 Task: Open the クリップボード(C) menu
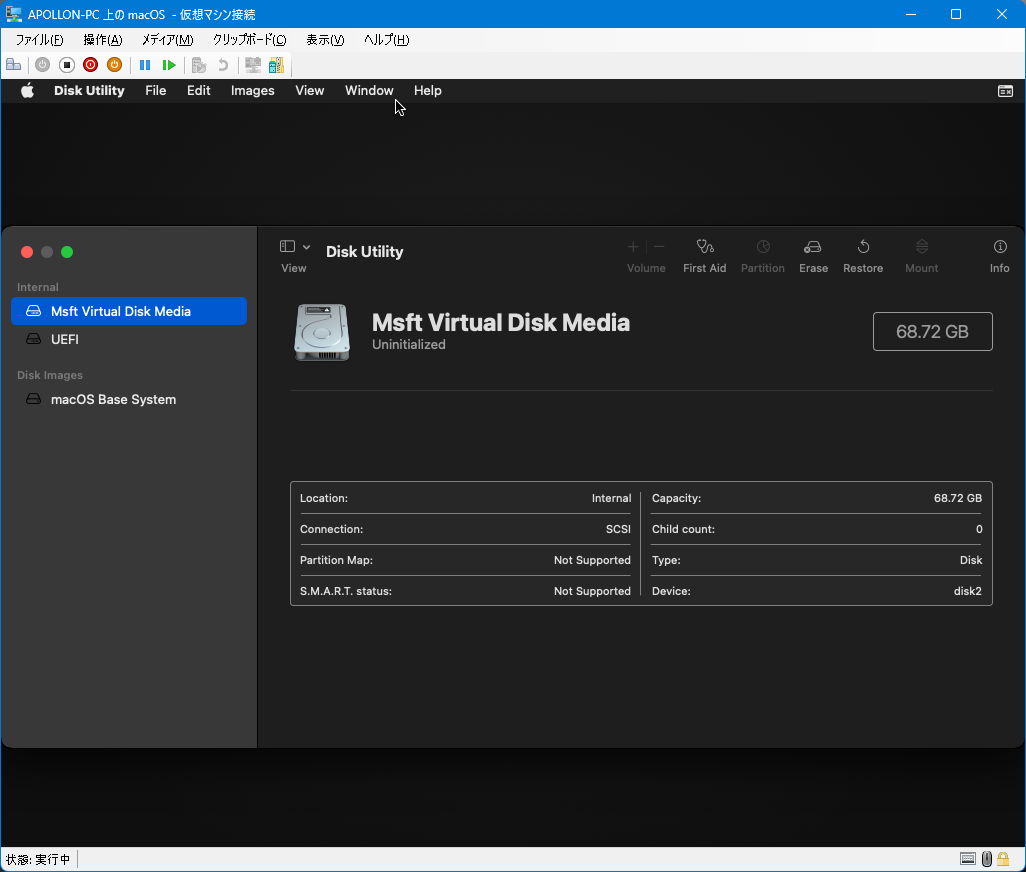(249, 40)
